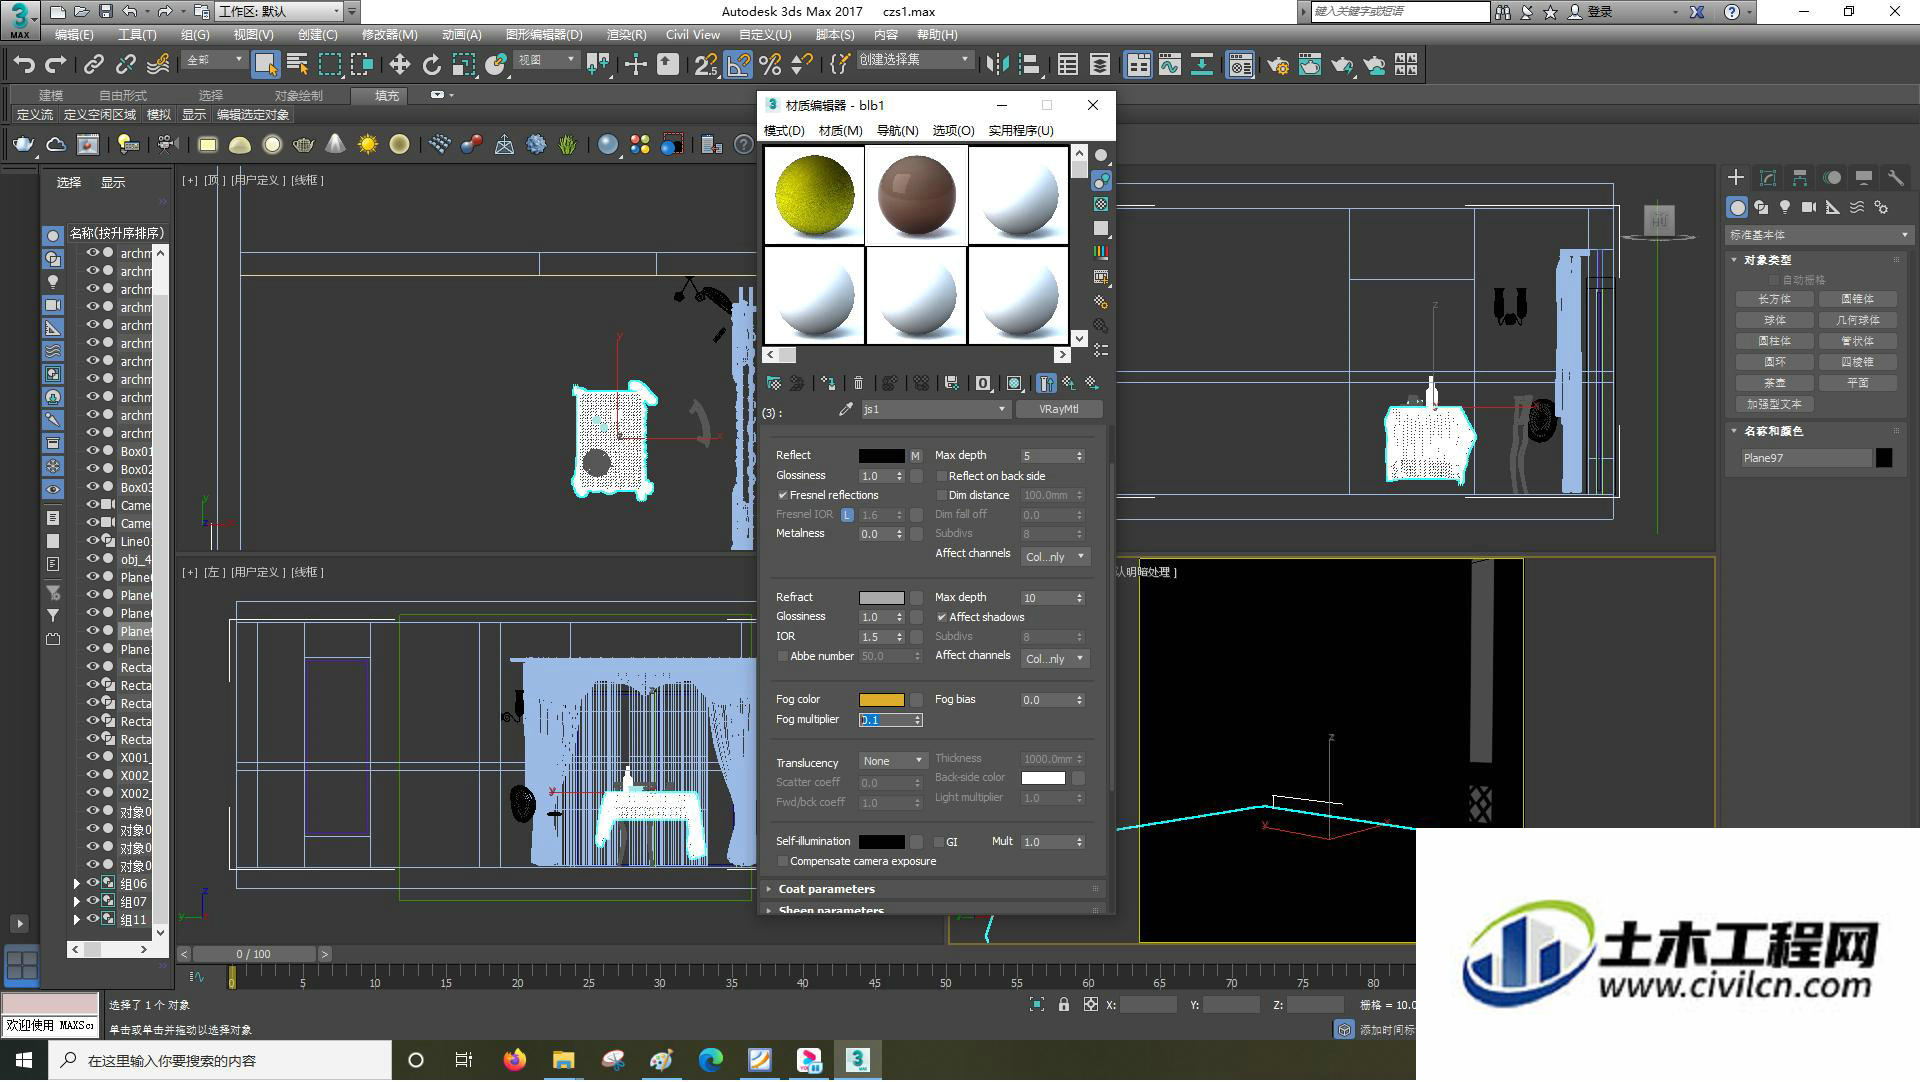Click Assign Material to Selection icon
Screen dimensions: 1920x1082
click(x=828, y=383)
